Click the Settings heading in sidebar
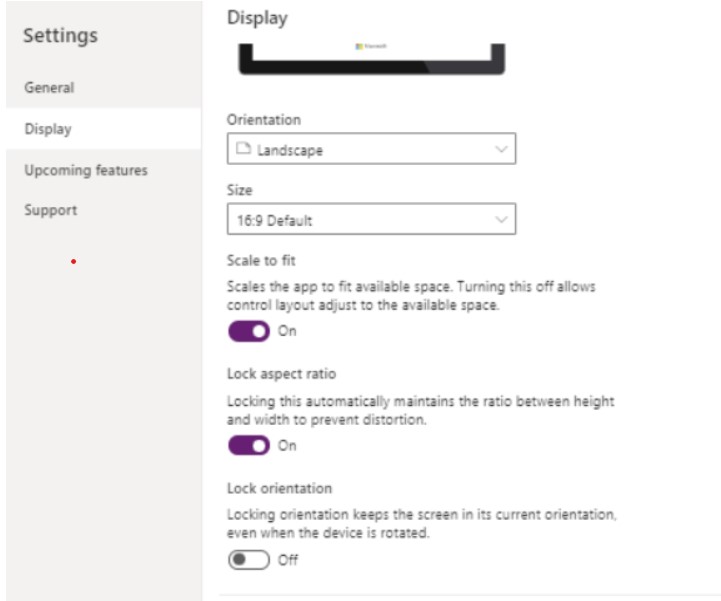 [61, 35]
